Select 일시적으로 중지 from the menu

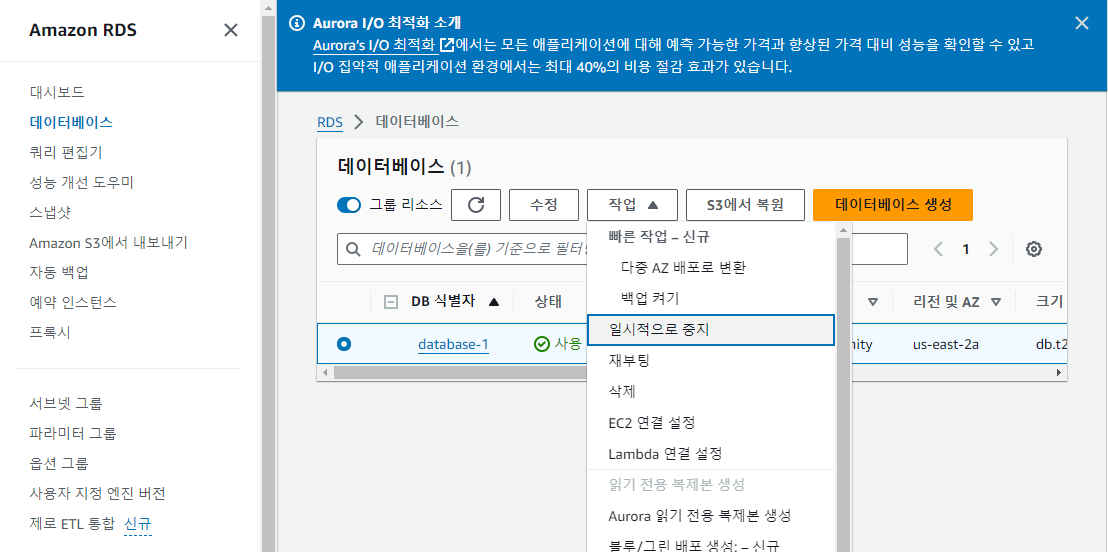pyautogui.click(x=711, y=329)
